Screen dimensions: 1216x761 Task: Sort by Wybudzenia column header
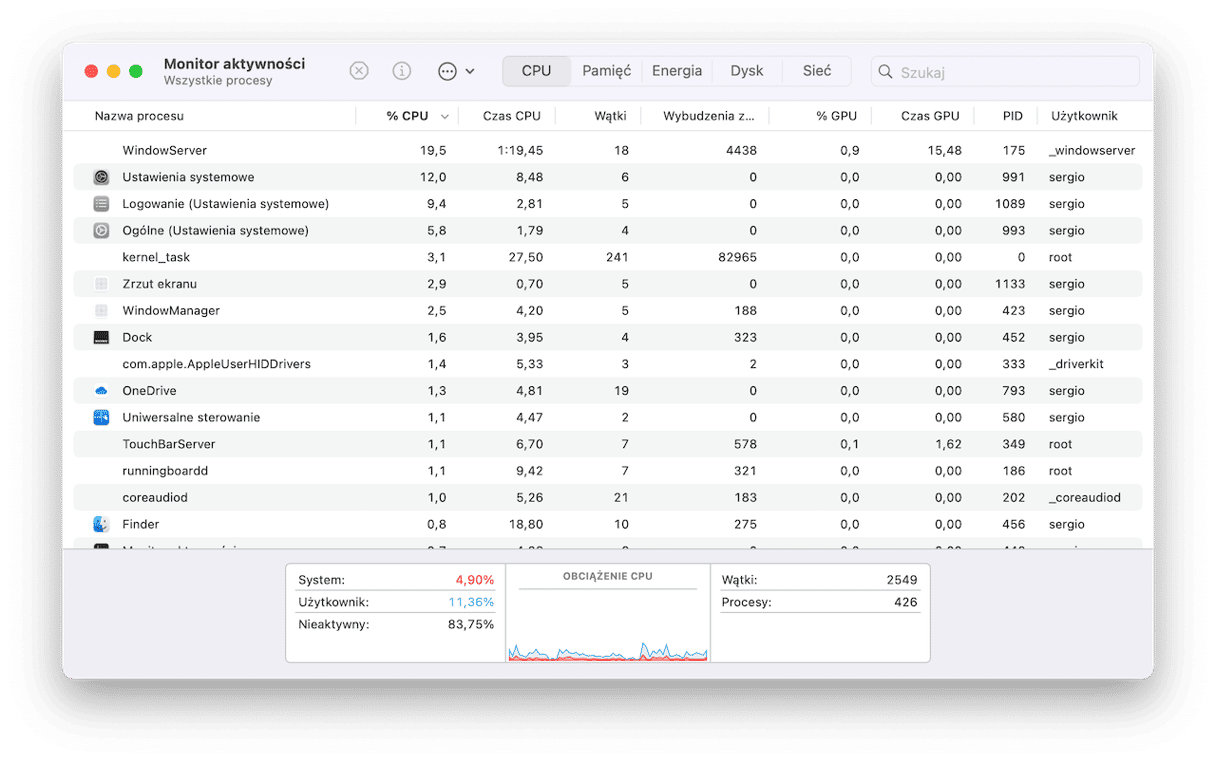(x=709, y=116)
